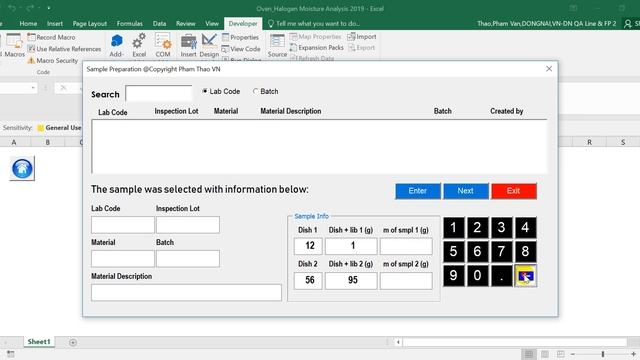Open the Home ribbon tab
Image resolution: width=640 pixels, height=360 pixels.
click(x=28, y=24)
